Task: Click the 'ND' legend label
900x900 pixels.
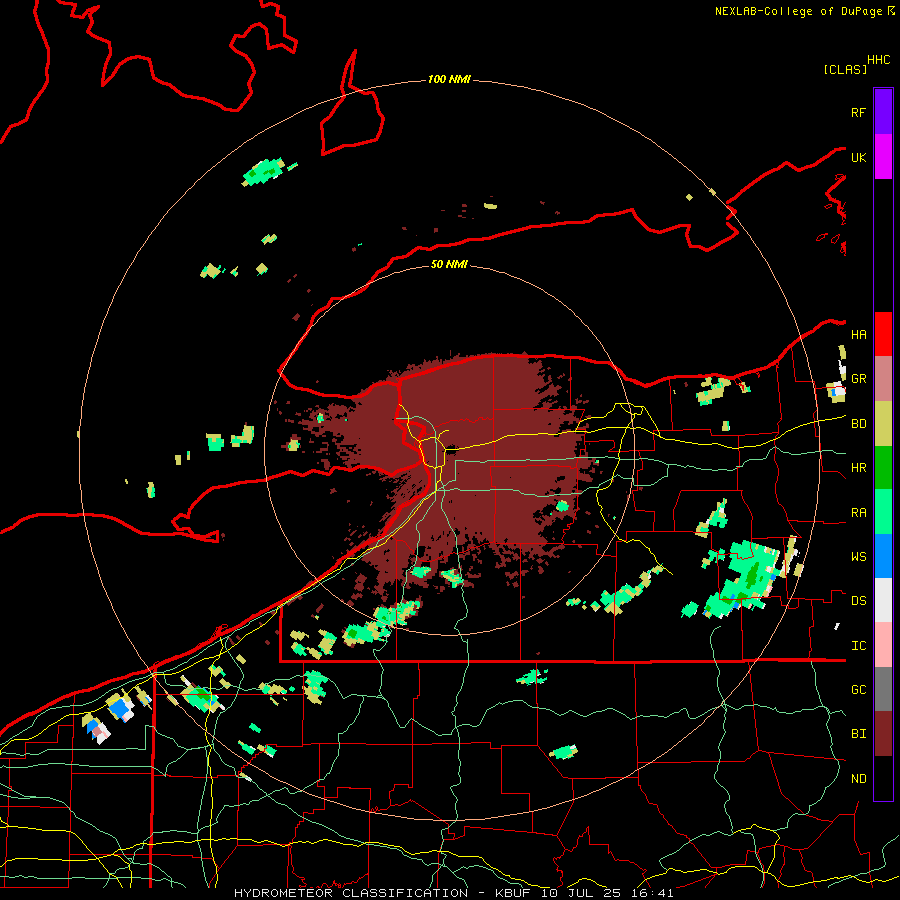Action: [x=858, y=779]
